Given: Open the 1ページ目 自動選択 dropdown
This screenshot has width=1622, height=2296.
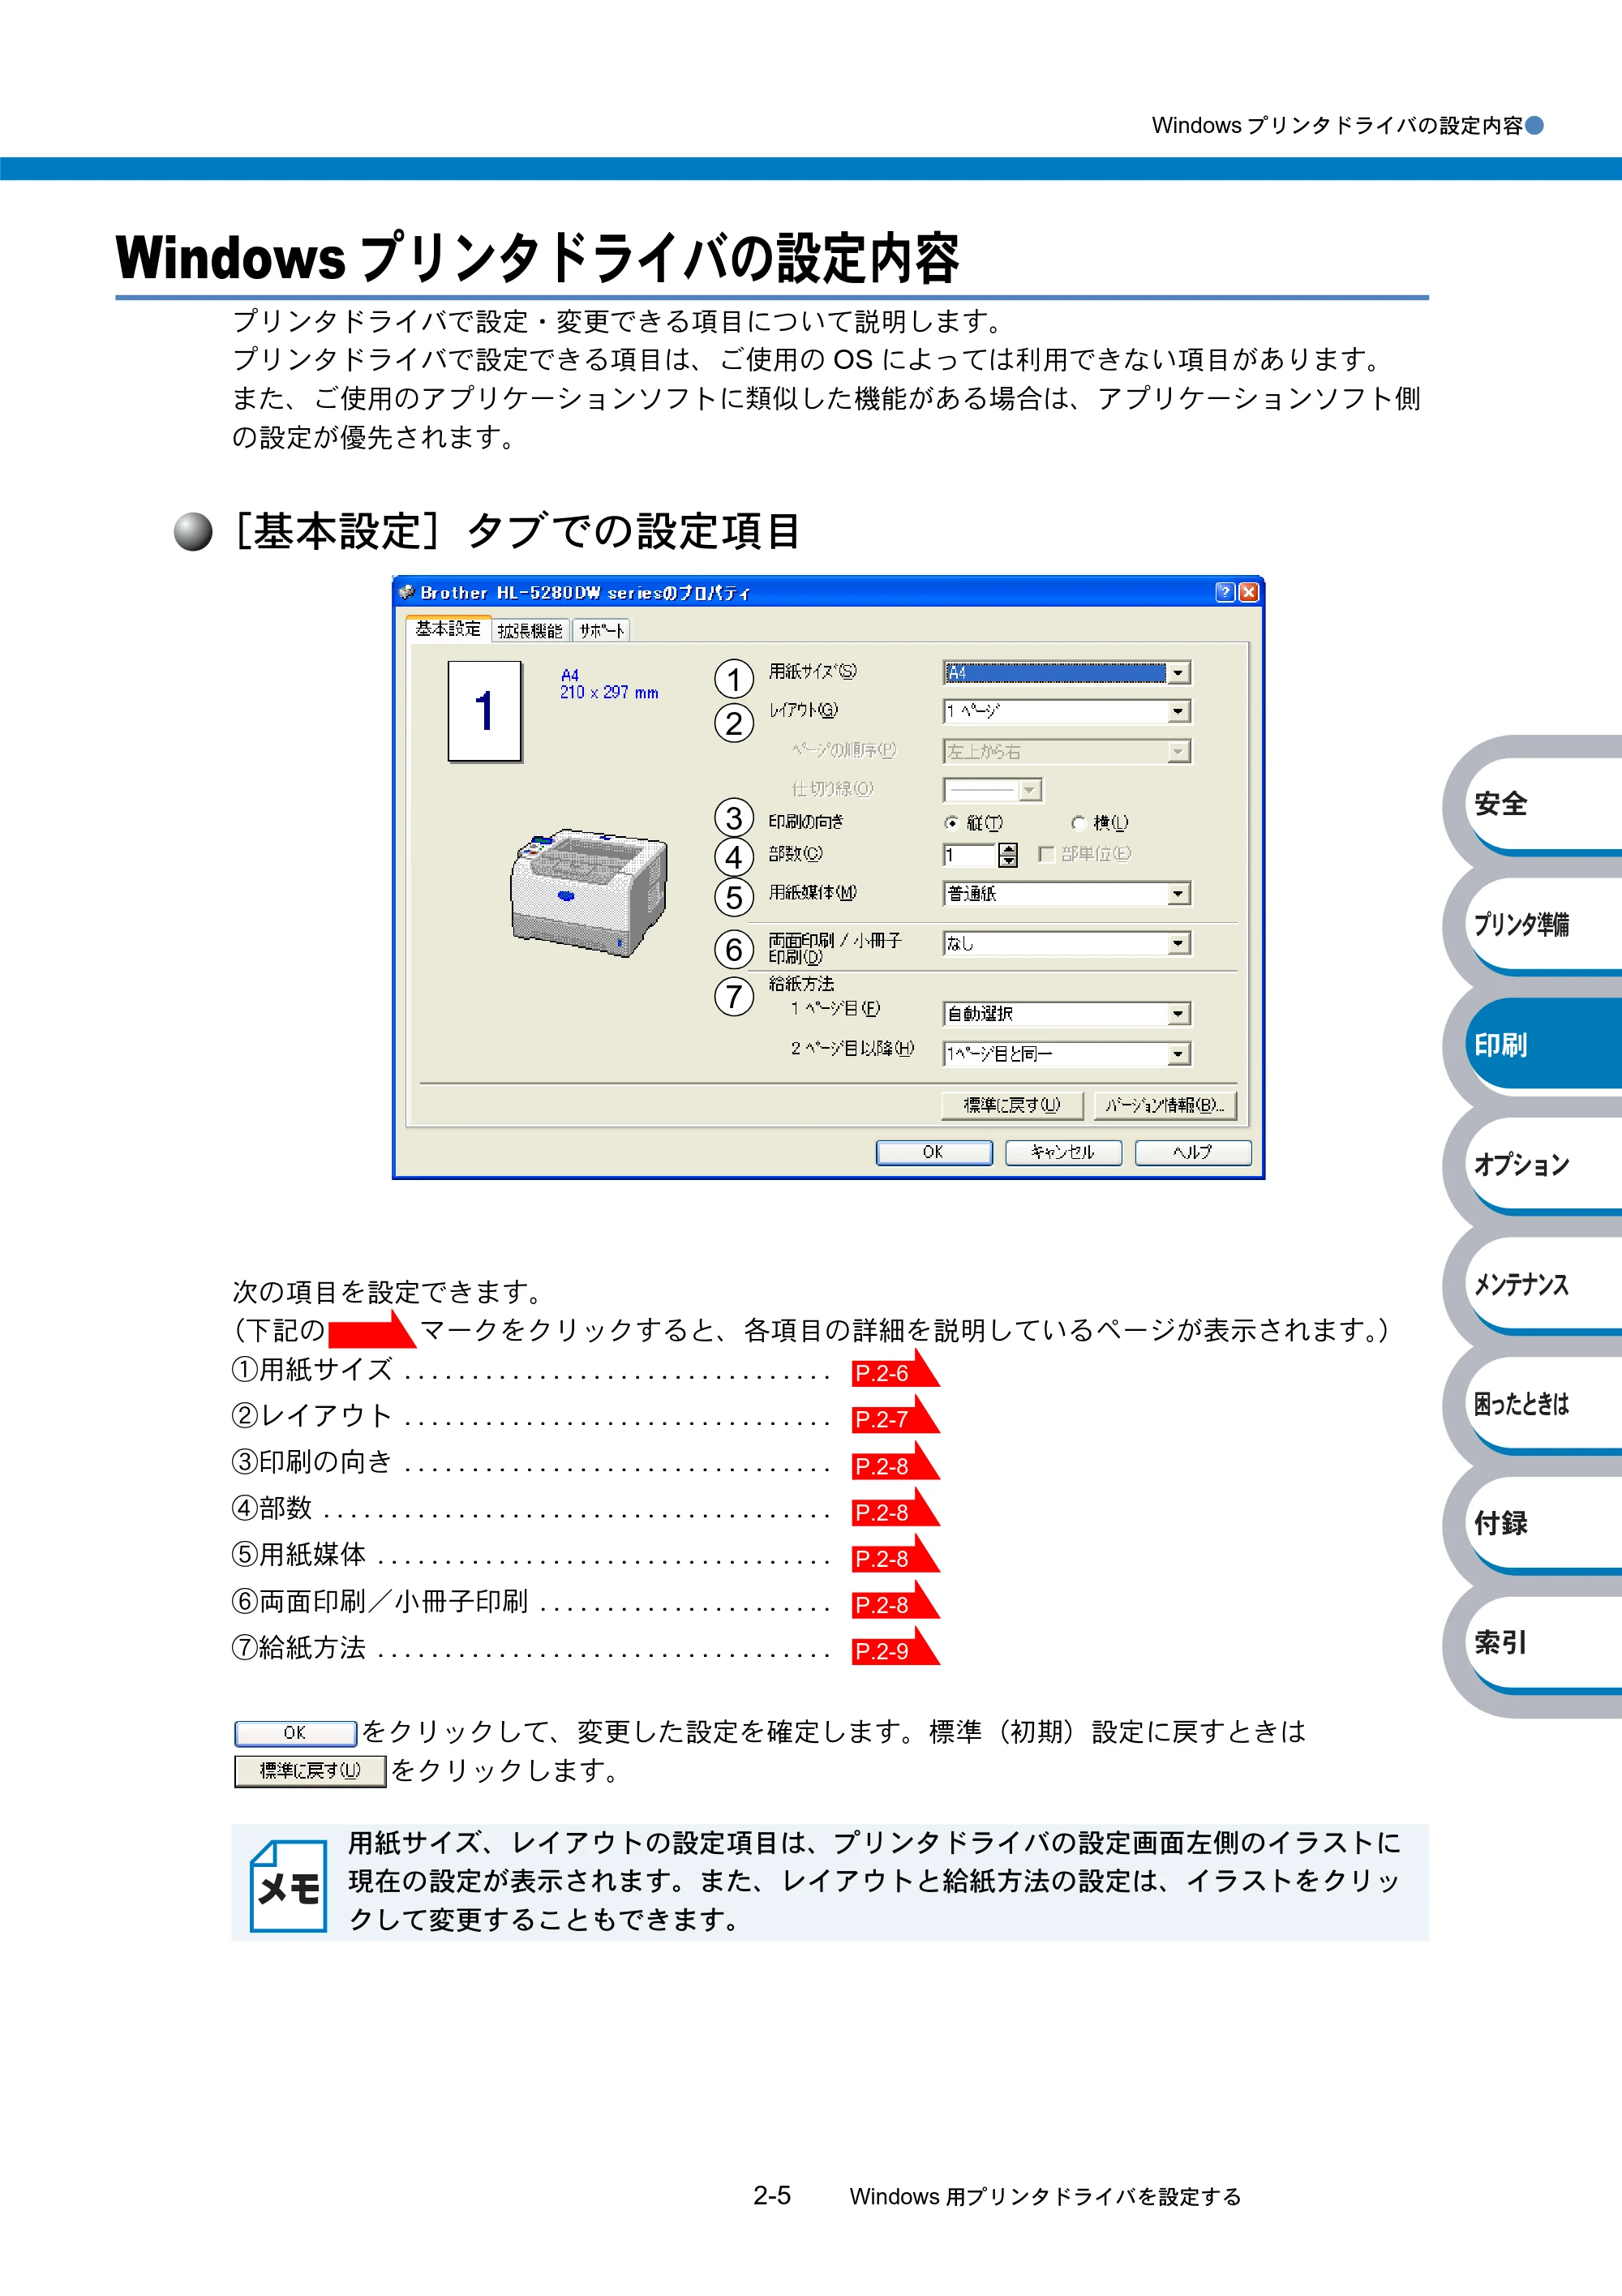Looking at the screenshot, I should [1066, 1014].
